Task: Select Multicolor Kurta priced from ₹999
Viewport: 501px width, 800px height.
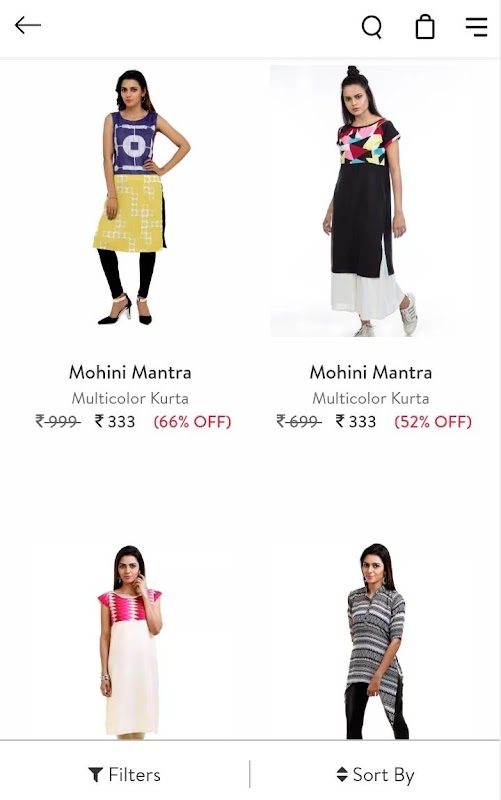Action: coord(130,398)
